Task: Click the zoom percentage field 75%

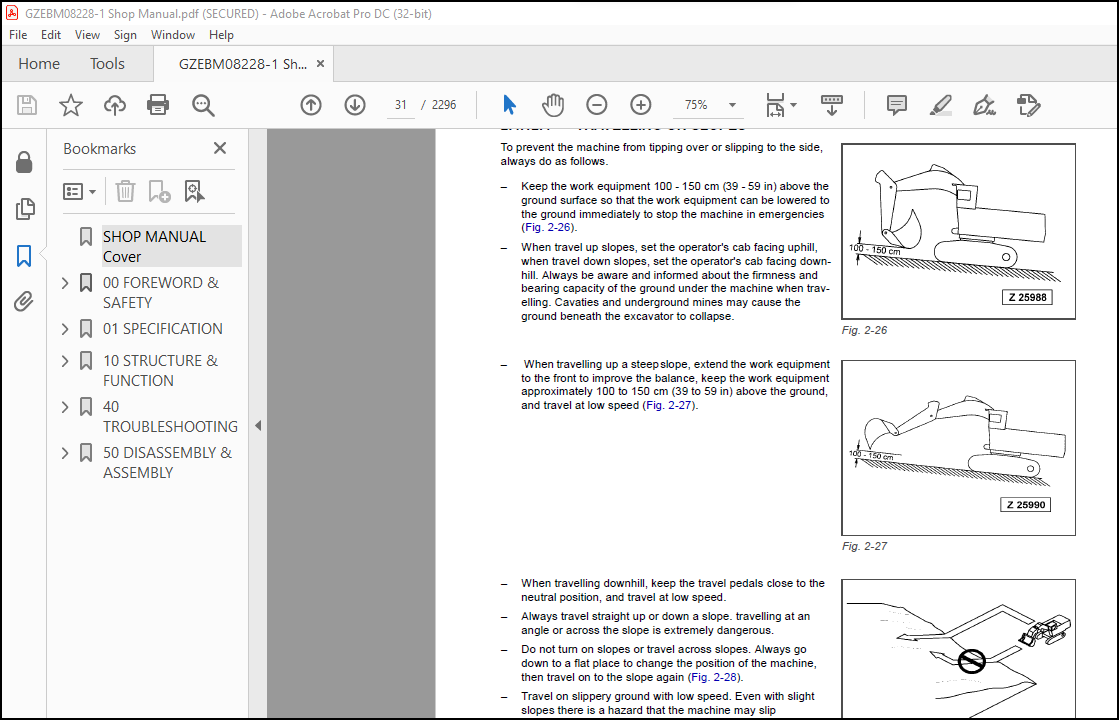Action: (x=696, y=105)
